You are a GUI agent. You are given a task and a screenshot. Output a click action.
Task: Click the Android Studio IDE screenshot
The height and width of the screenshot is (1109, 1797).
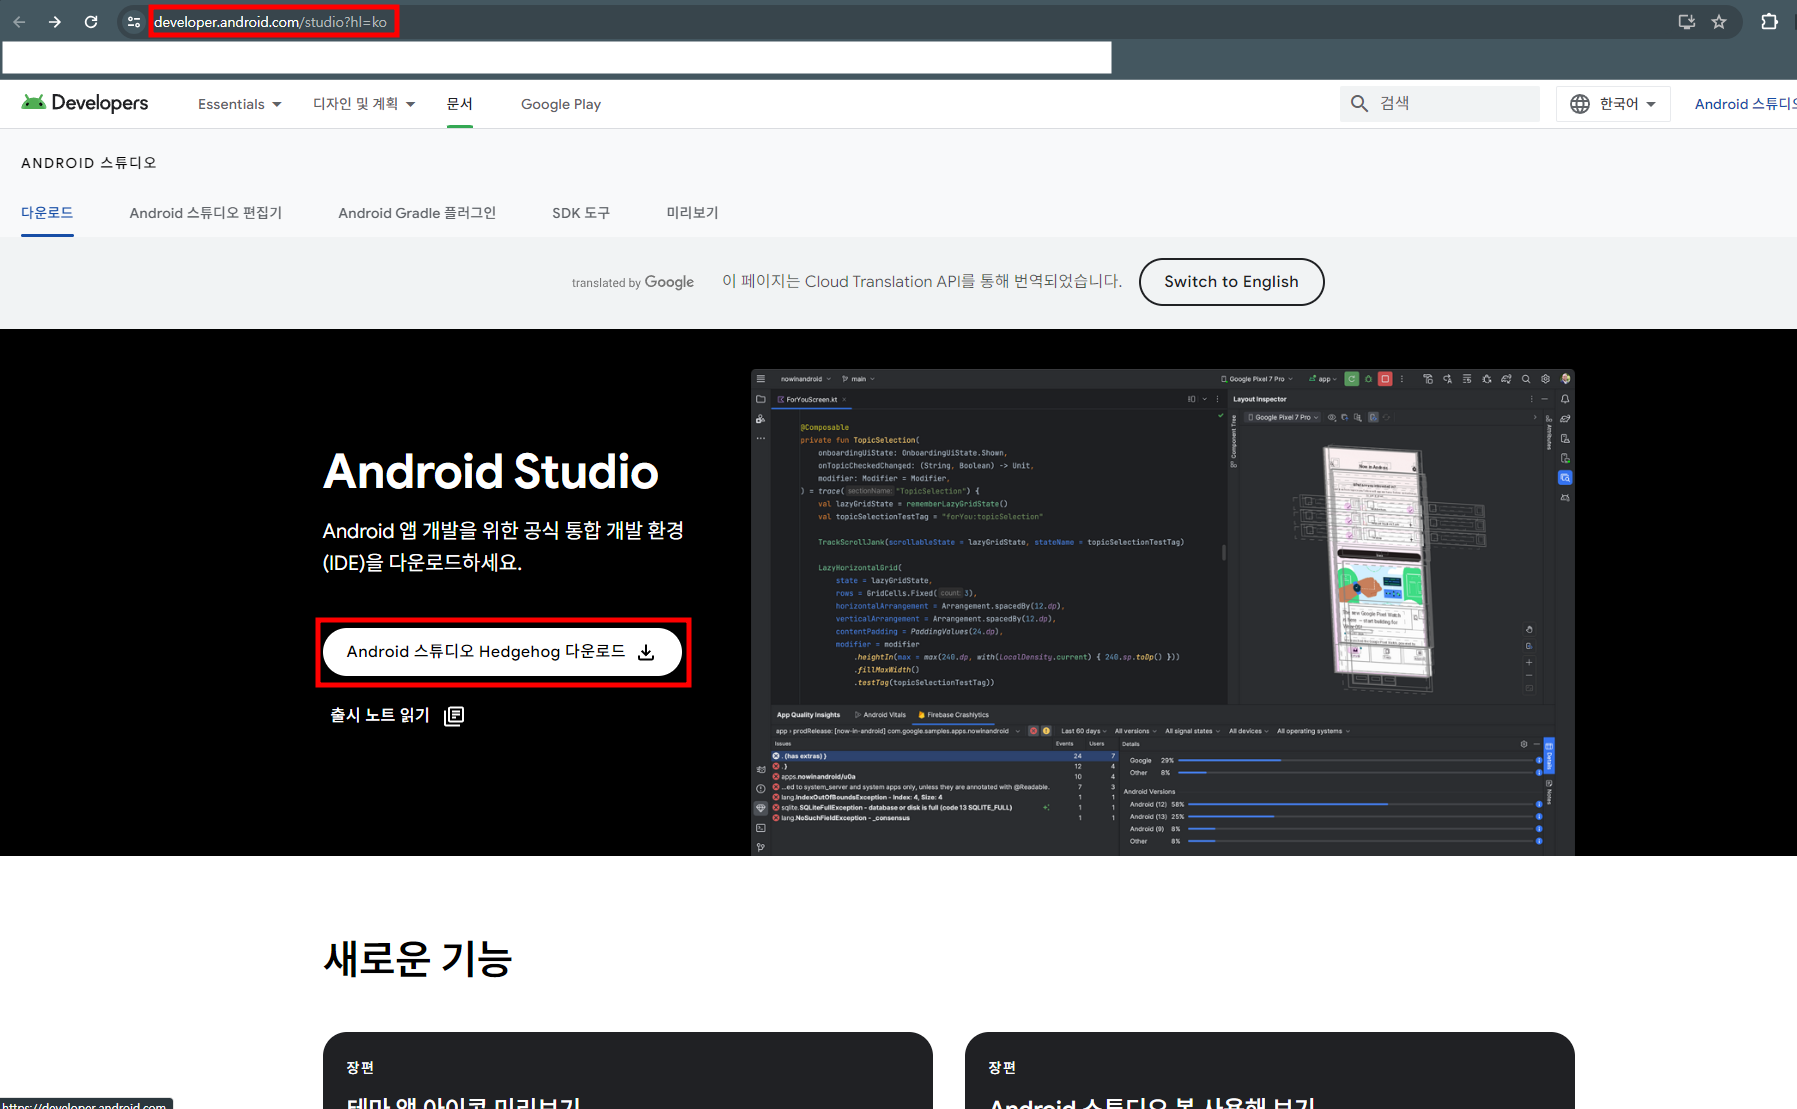click(1162, 612)
